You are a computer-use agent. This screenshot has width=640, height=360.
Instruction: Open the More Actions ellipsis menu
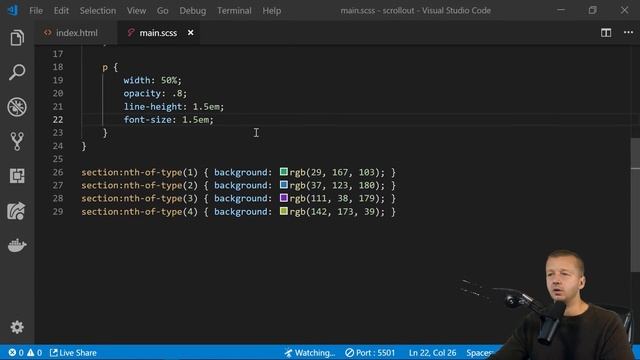click(628, 33)
